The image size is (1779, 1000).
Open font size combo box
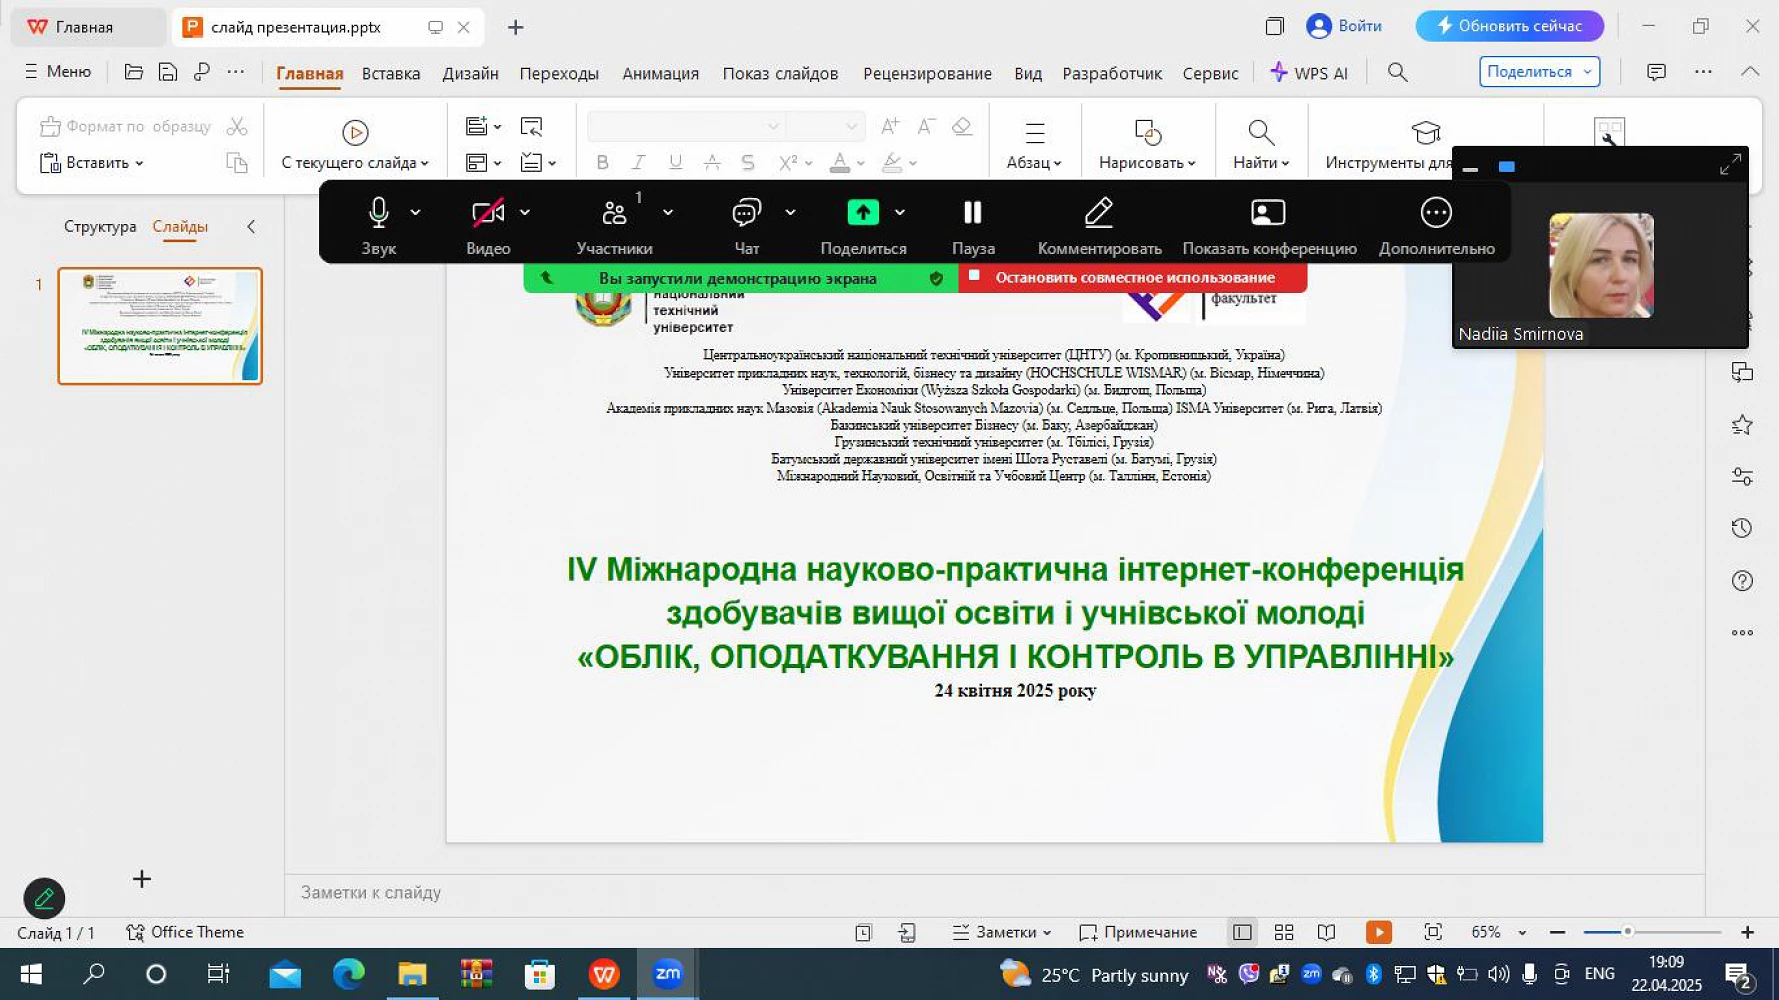(824, 126)
